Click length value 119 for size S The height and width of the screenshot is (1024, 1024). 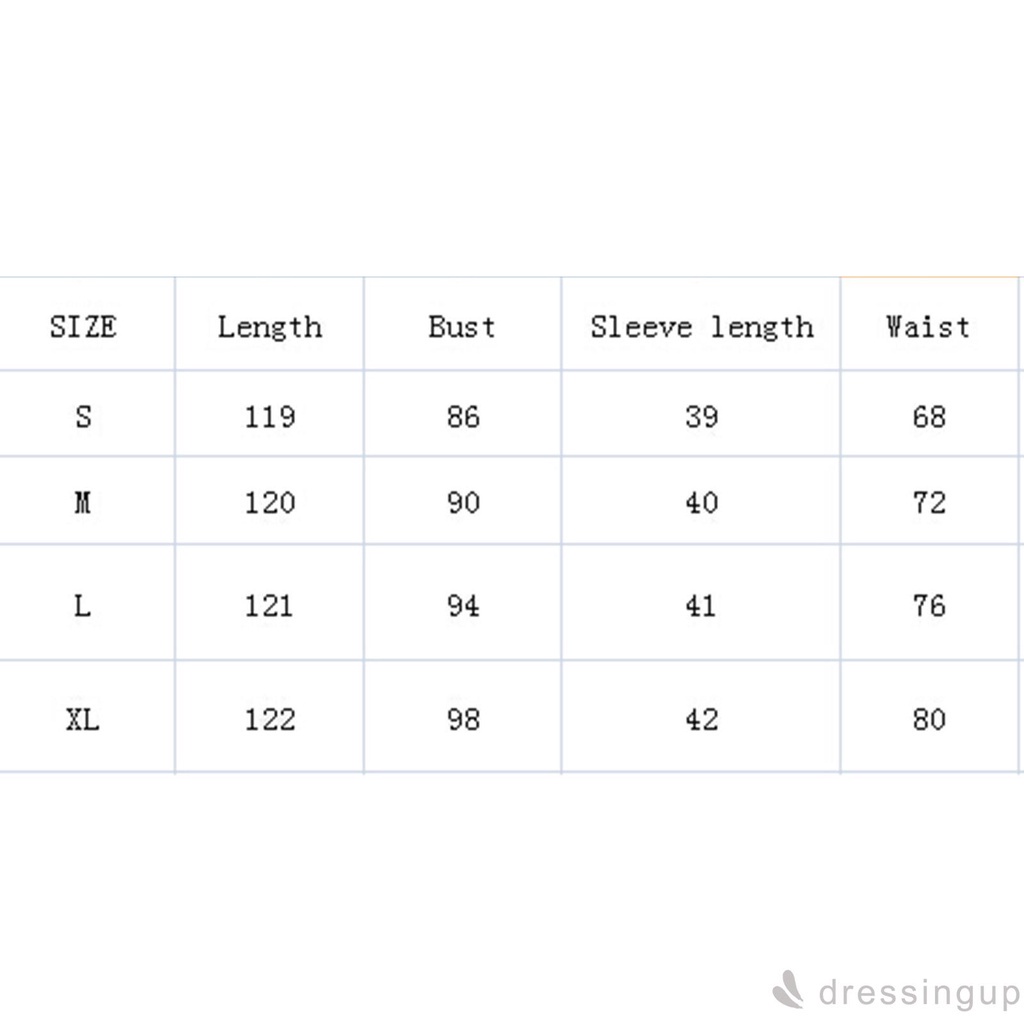(270, 416)
